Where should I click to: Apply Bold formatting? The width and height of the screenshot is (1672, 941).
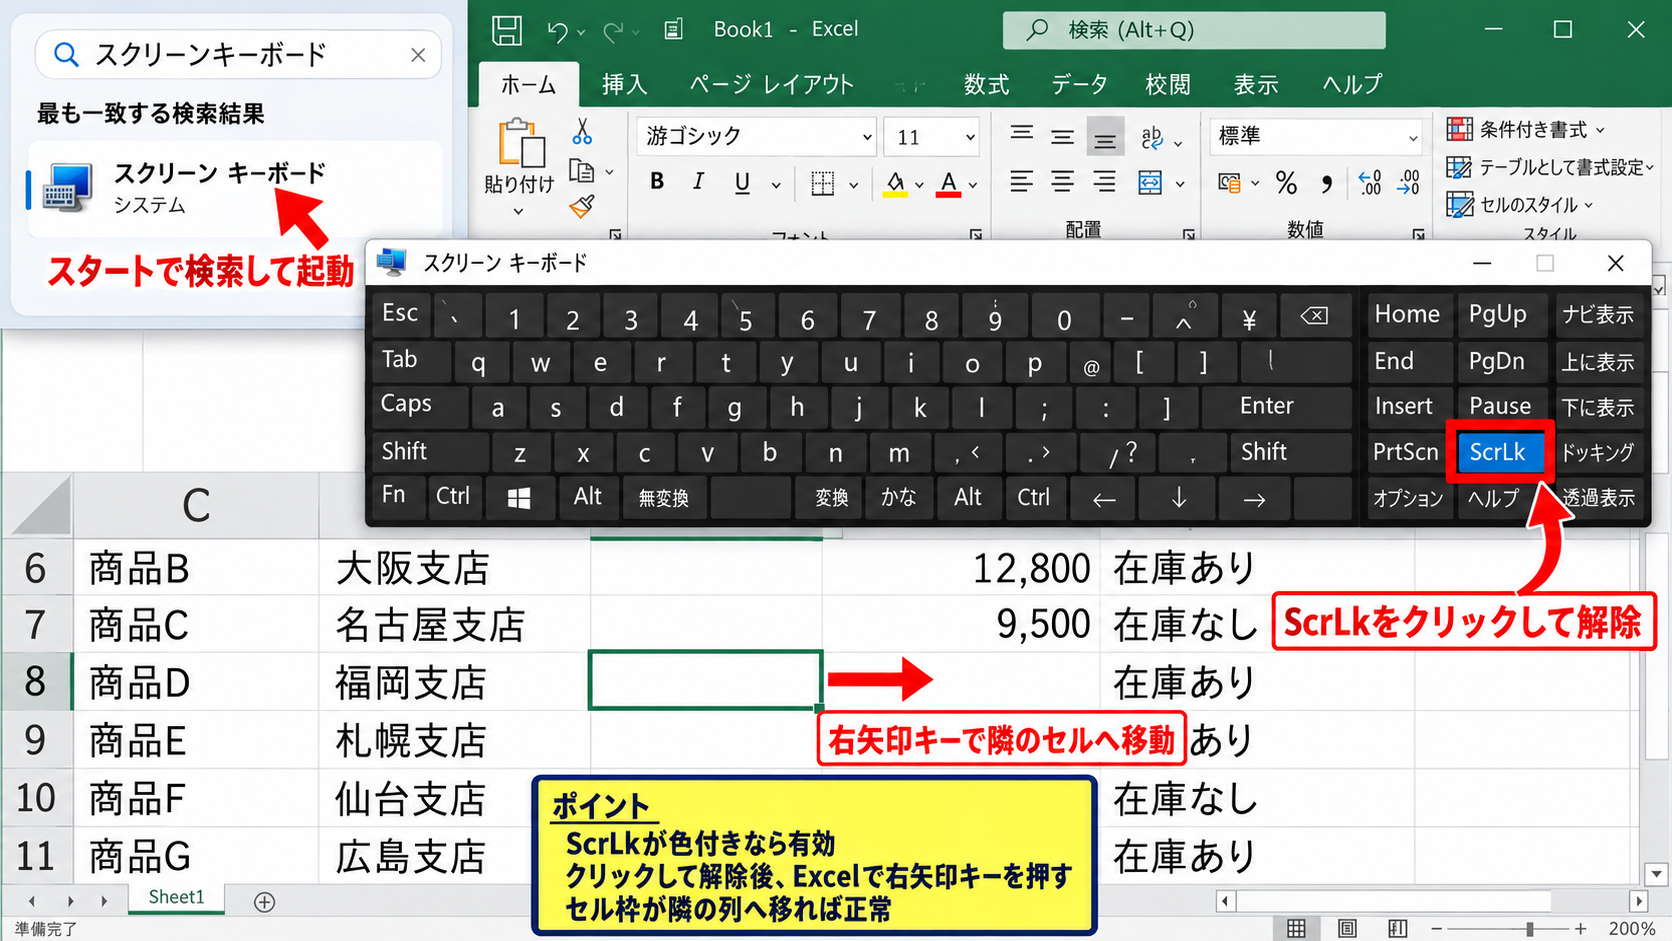tap(657, 181)
